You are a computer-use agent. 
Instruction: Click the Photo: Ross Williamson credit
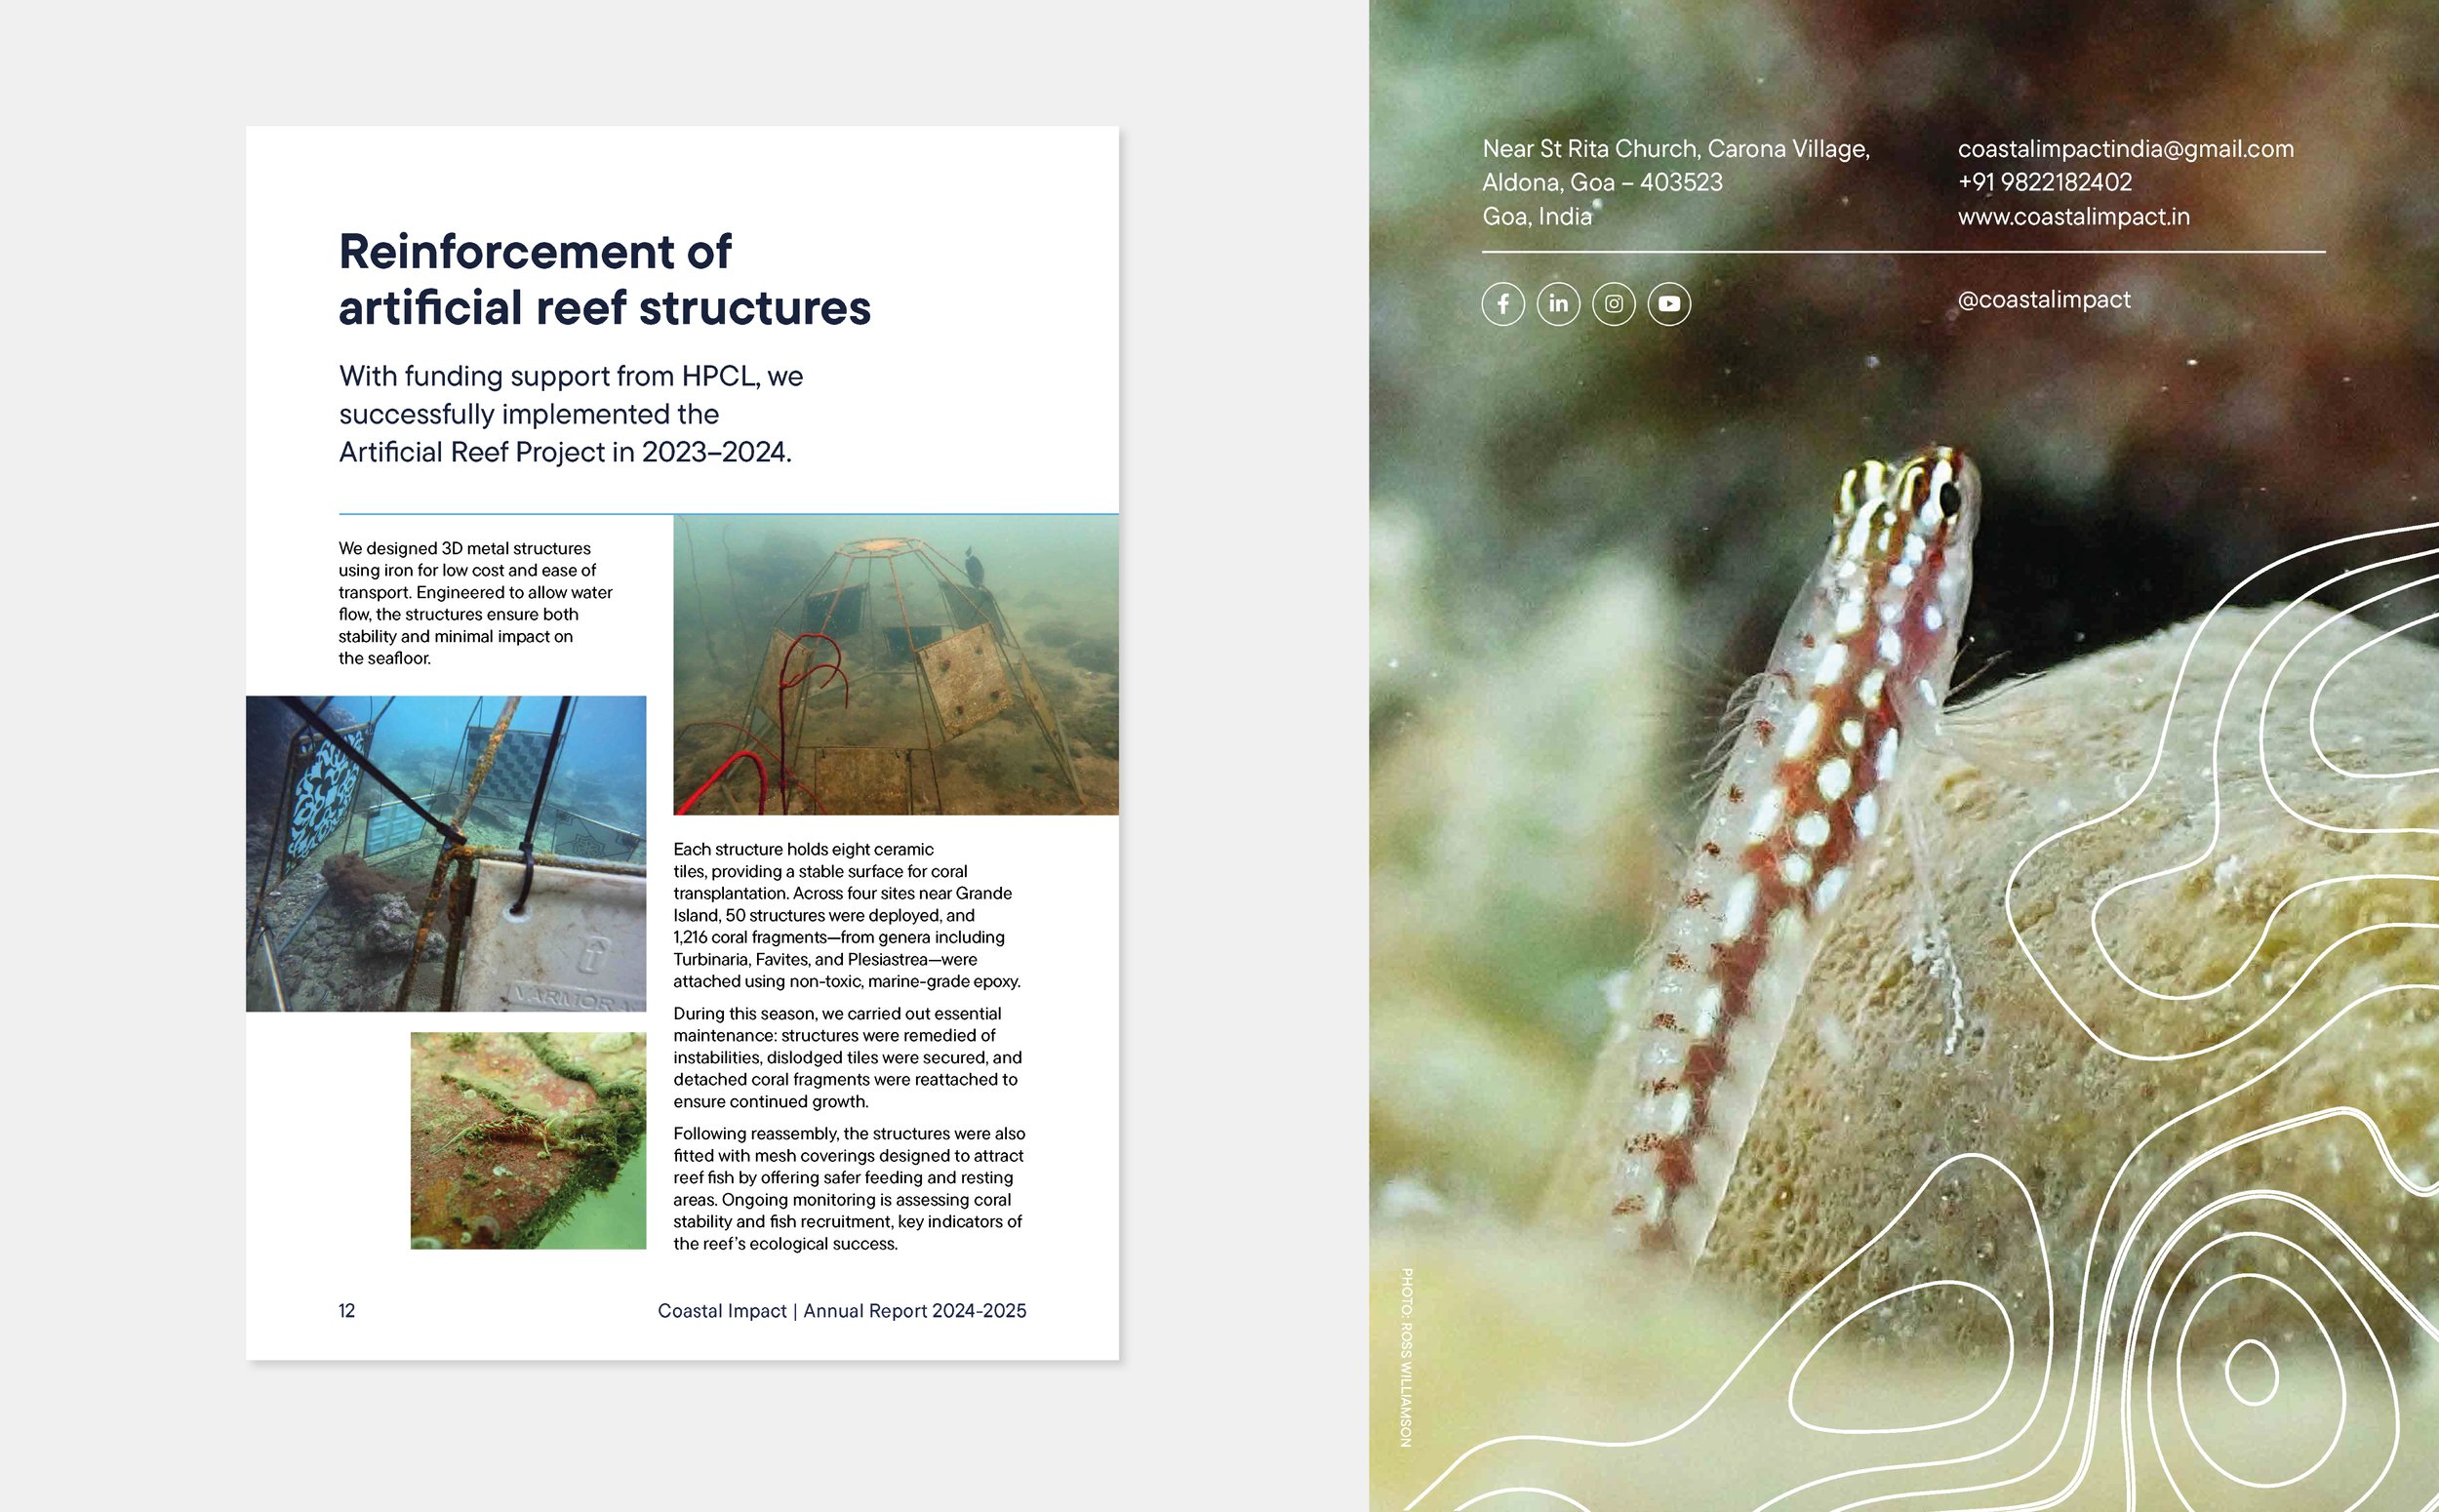click(x=1406, y=1357)
